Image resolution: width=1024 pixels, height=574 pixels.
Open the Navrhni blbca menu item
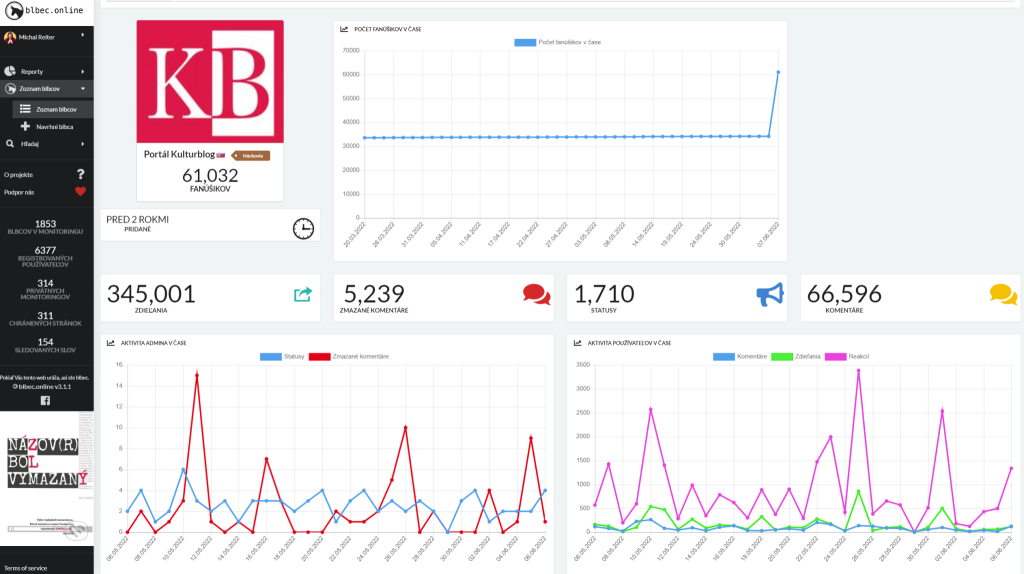click(54, 127)
